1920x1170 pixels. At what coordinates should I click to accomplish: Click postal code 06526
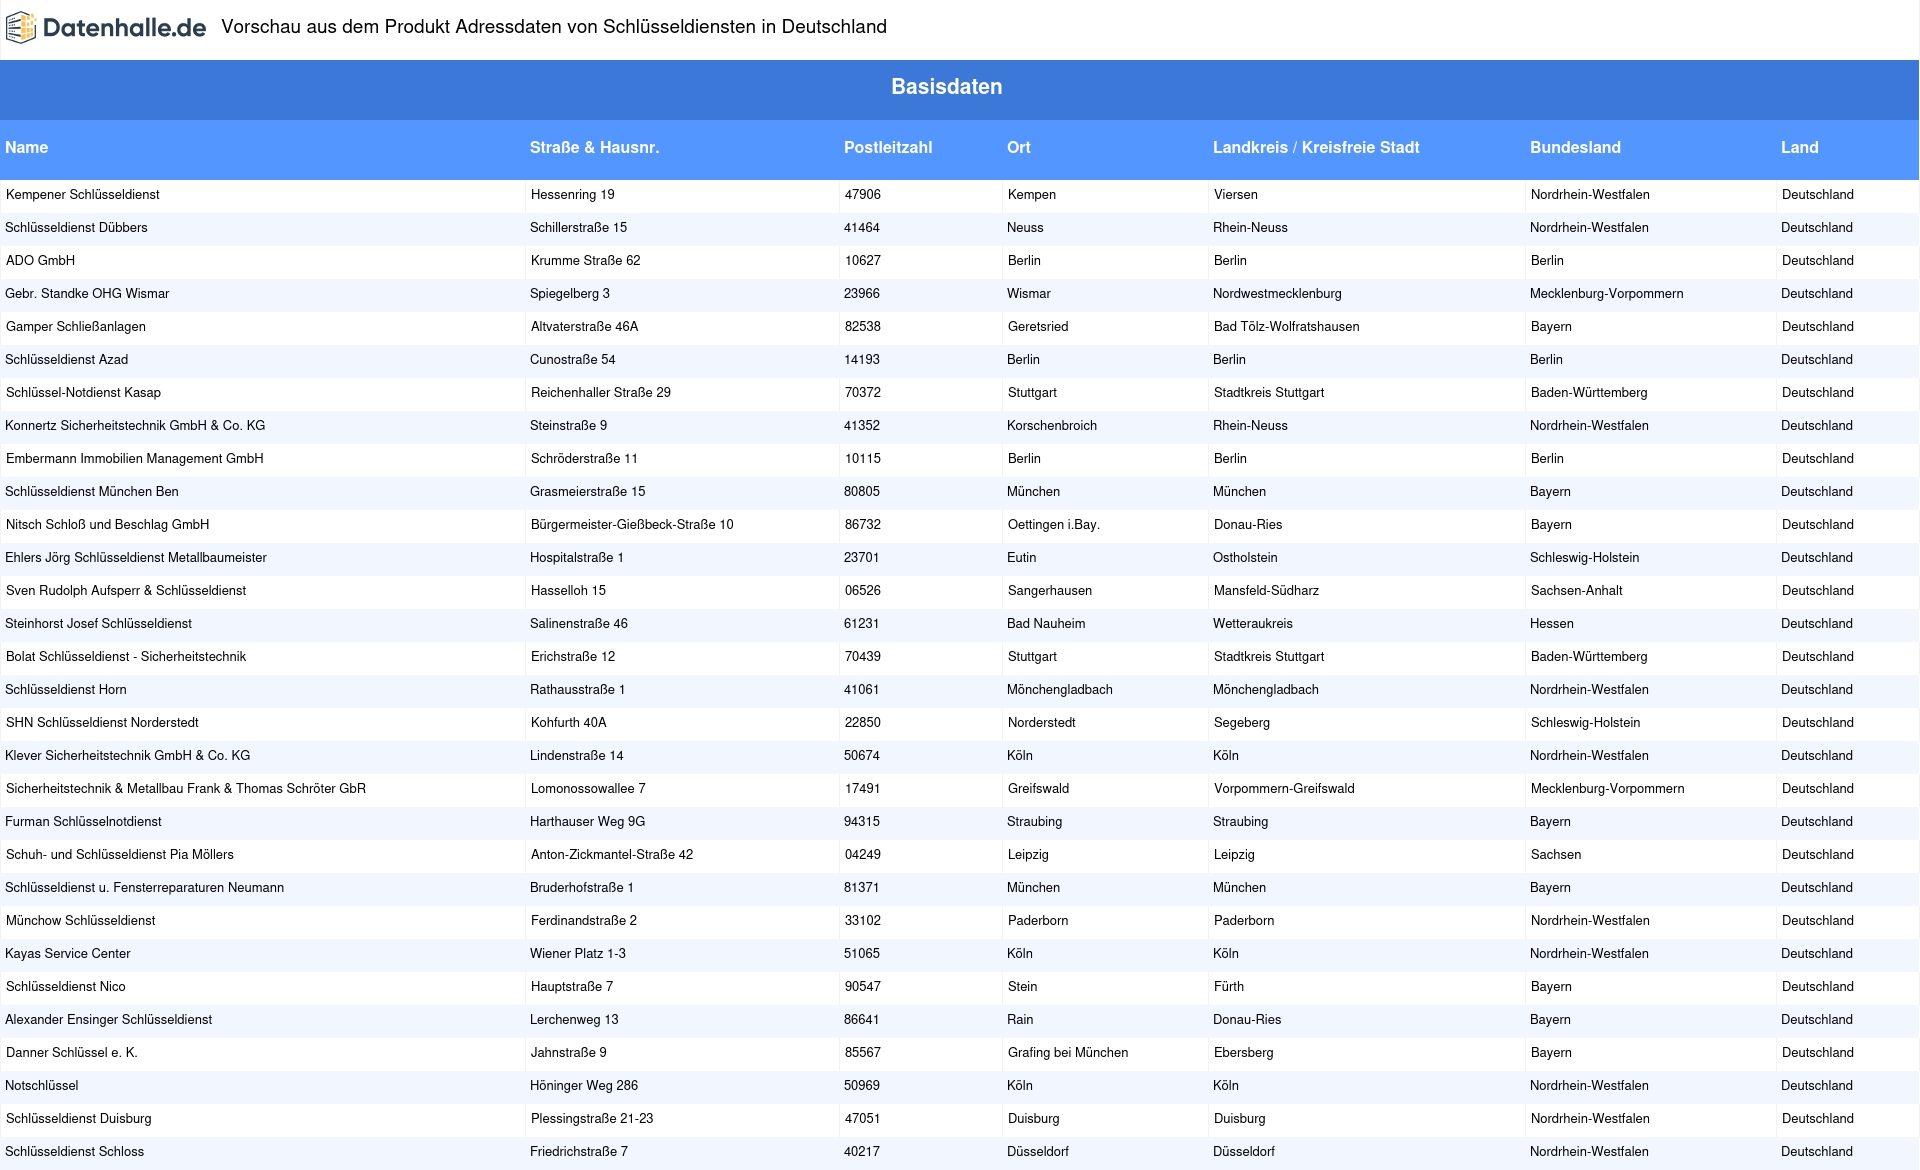click(863, 591)
